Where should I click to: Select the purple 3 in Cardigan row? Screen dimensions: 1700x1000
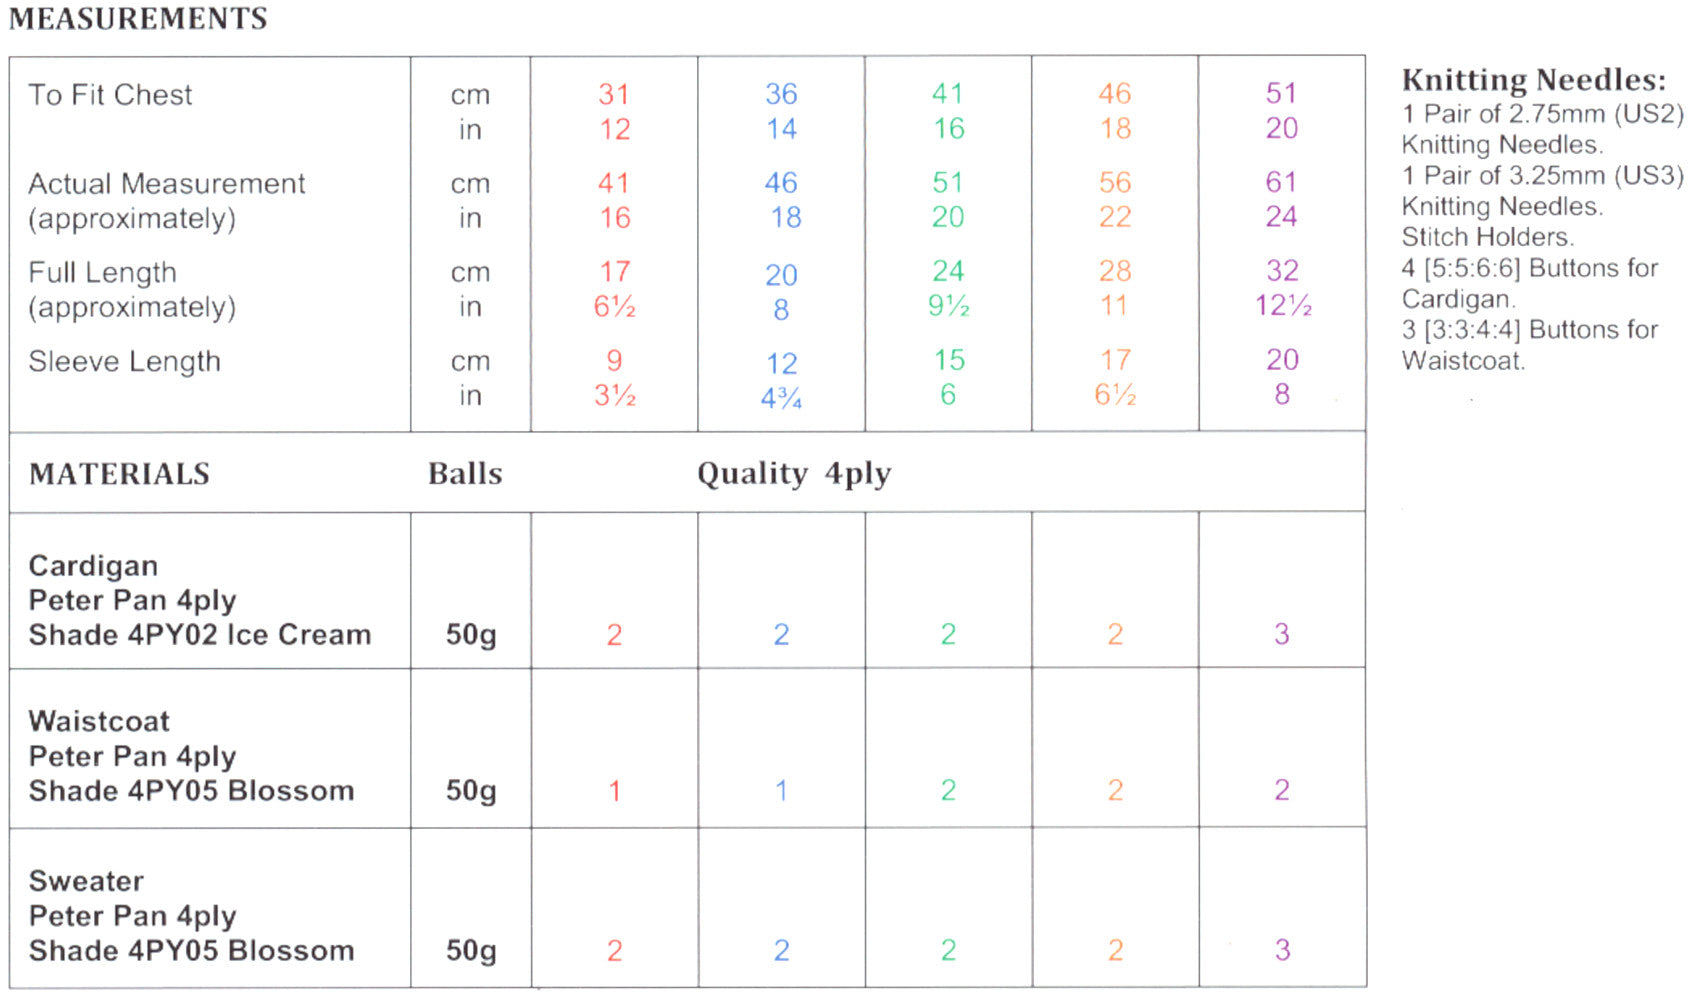pos(1282,634)
